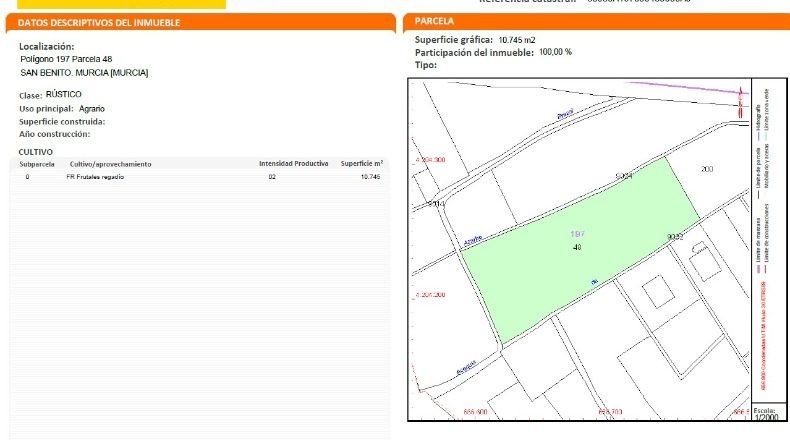Select the 'FR Frutales regadío' crop cell
790x440 pixels.
coord(95,177)
